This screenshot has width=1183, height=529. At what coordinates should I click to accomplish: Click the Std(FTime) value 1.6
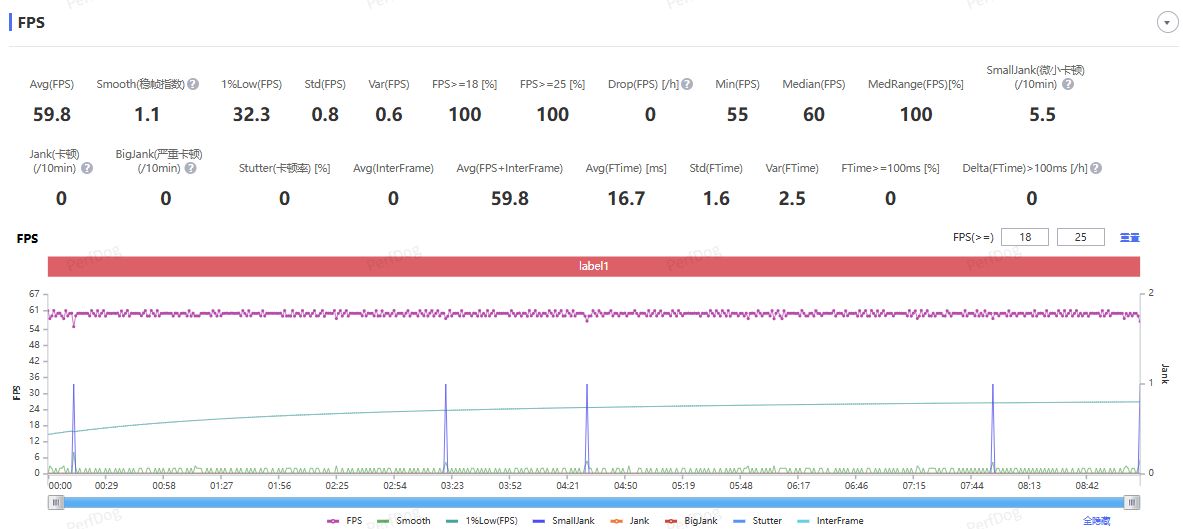click(716, 198)
